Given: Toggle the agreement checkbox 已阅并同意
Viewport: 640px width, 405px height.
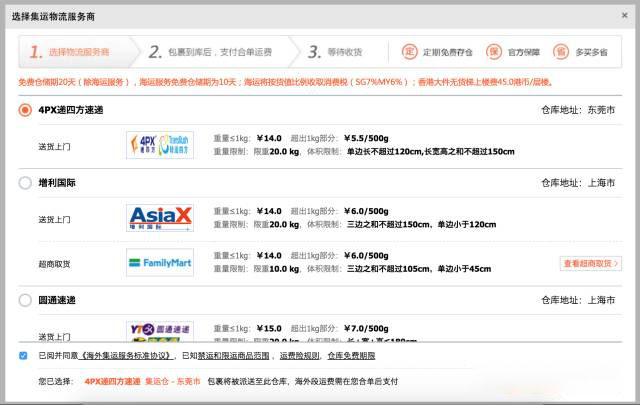Looking at the screenshot, I should pyautogui.click(x=23, y=356).
